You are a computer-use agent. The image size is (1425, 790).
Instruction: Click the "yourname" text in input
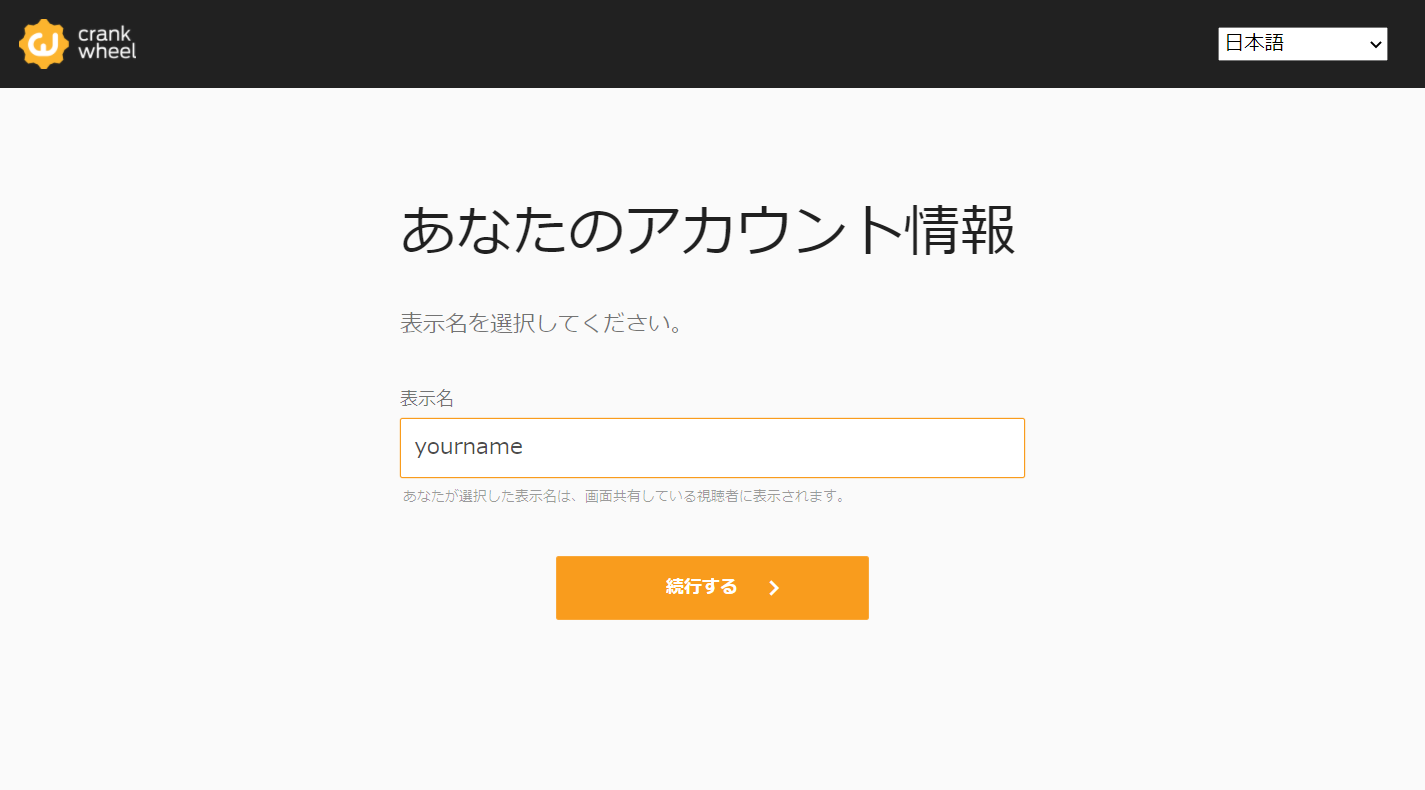468,447
